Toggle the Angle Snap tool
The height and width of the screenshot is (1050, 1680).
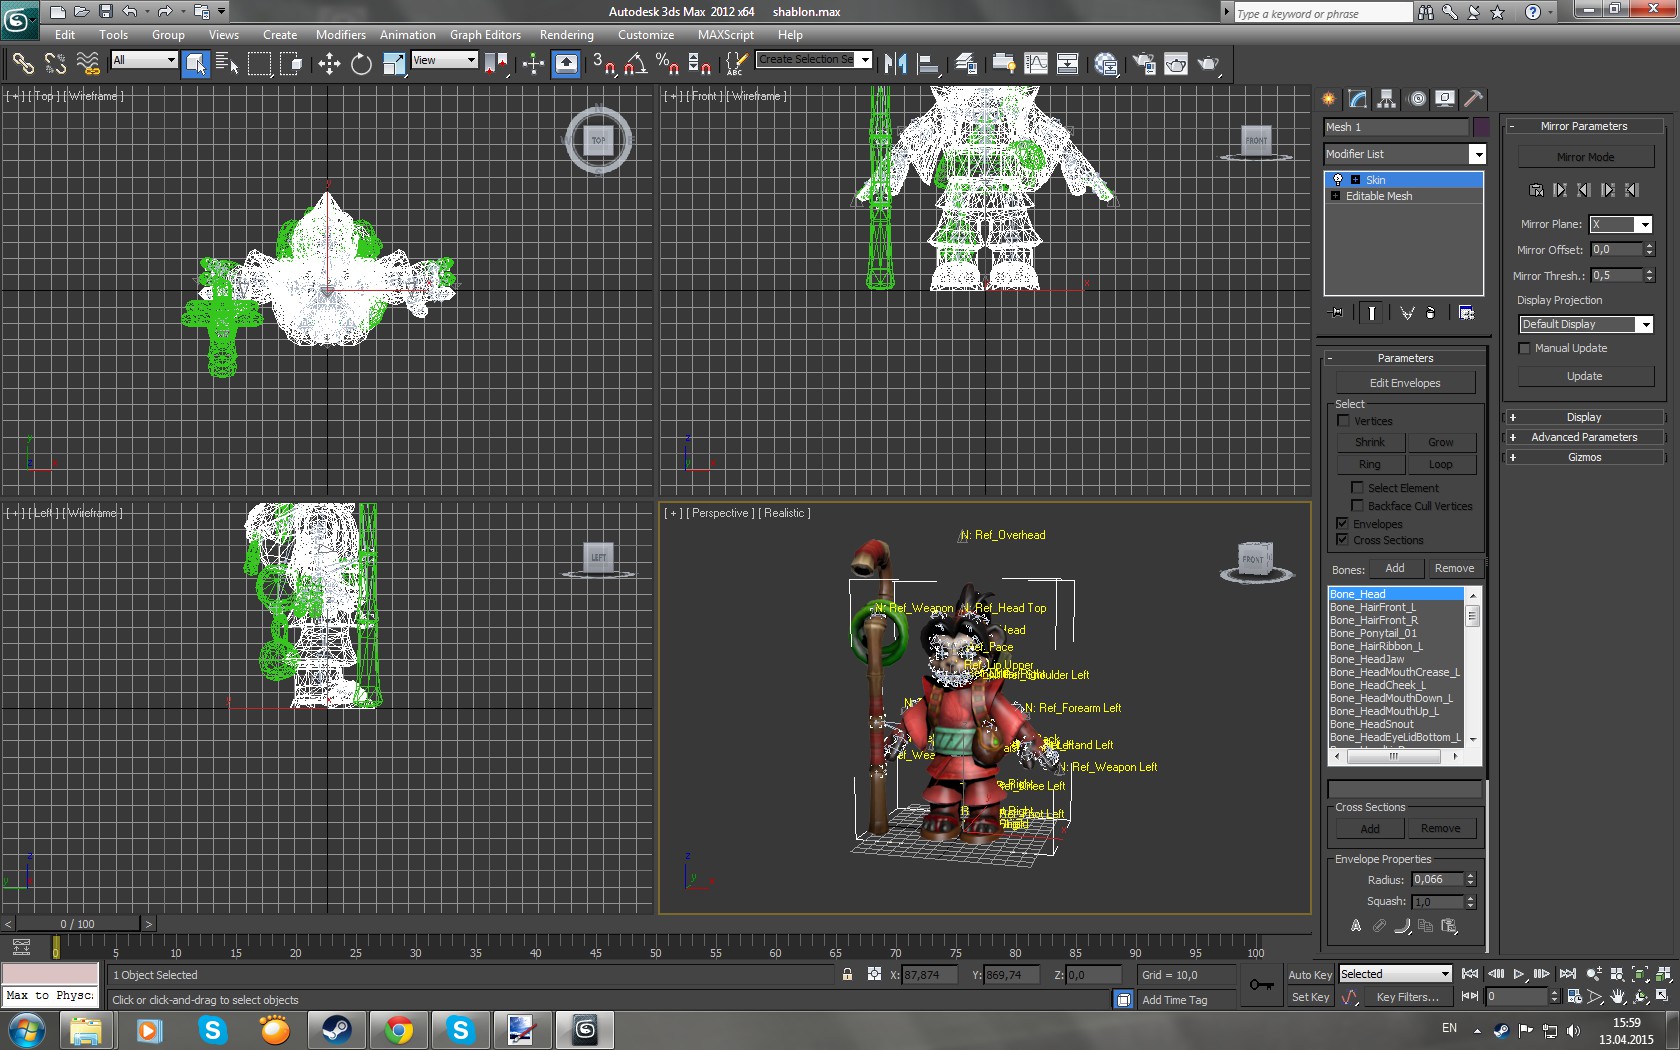(x=635, y=64)
